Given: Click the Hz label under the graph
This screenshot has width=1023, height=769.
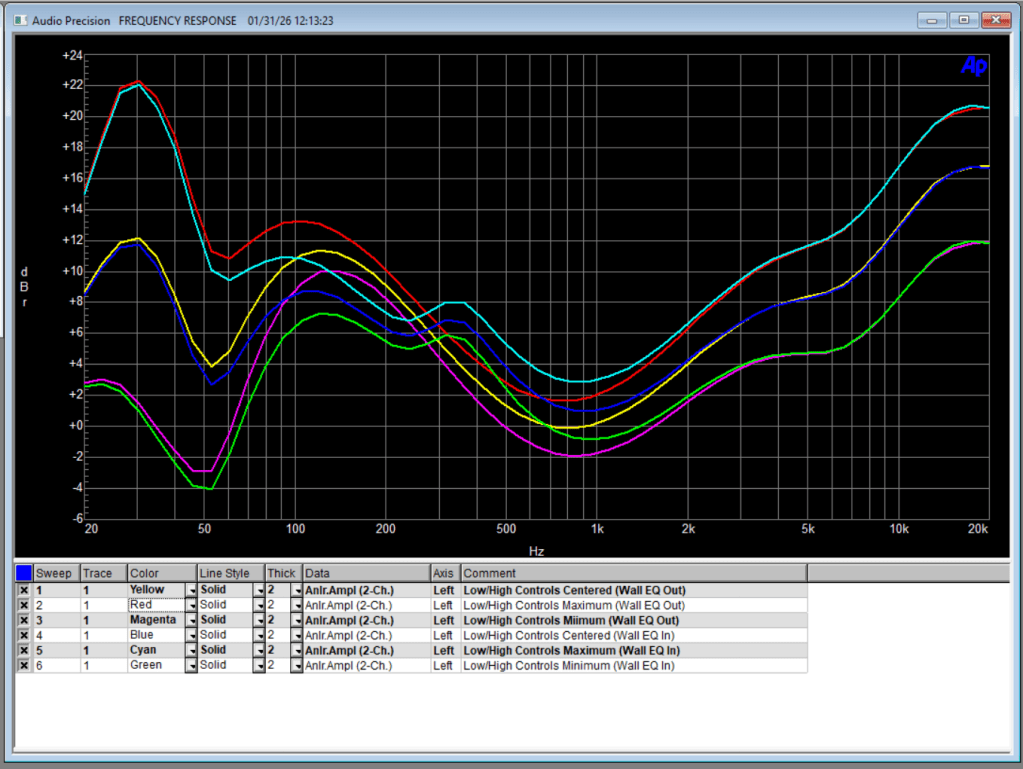Looking at the screenshot, I should [x=536, y=551].
